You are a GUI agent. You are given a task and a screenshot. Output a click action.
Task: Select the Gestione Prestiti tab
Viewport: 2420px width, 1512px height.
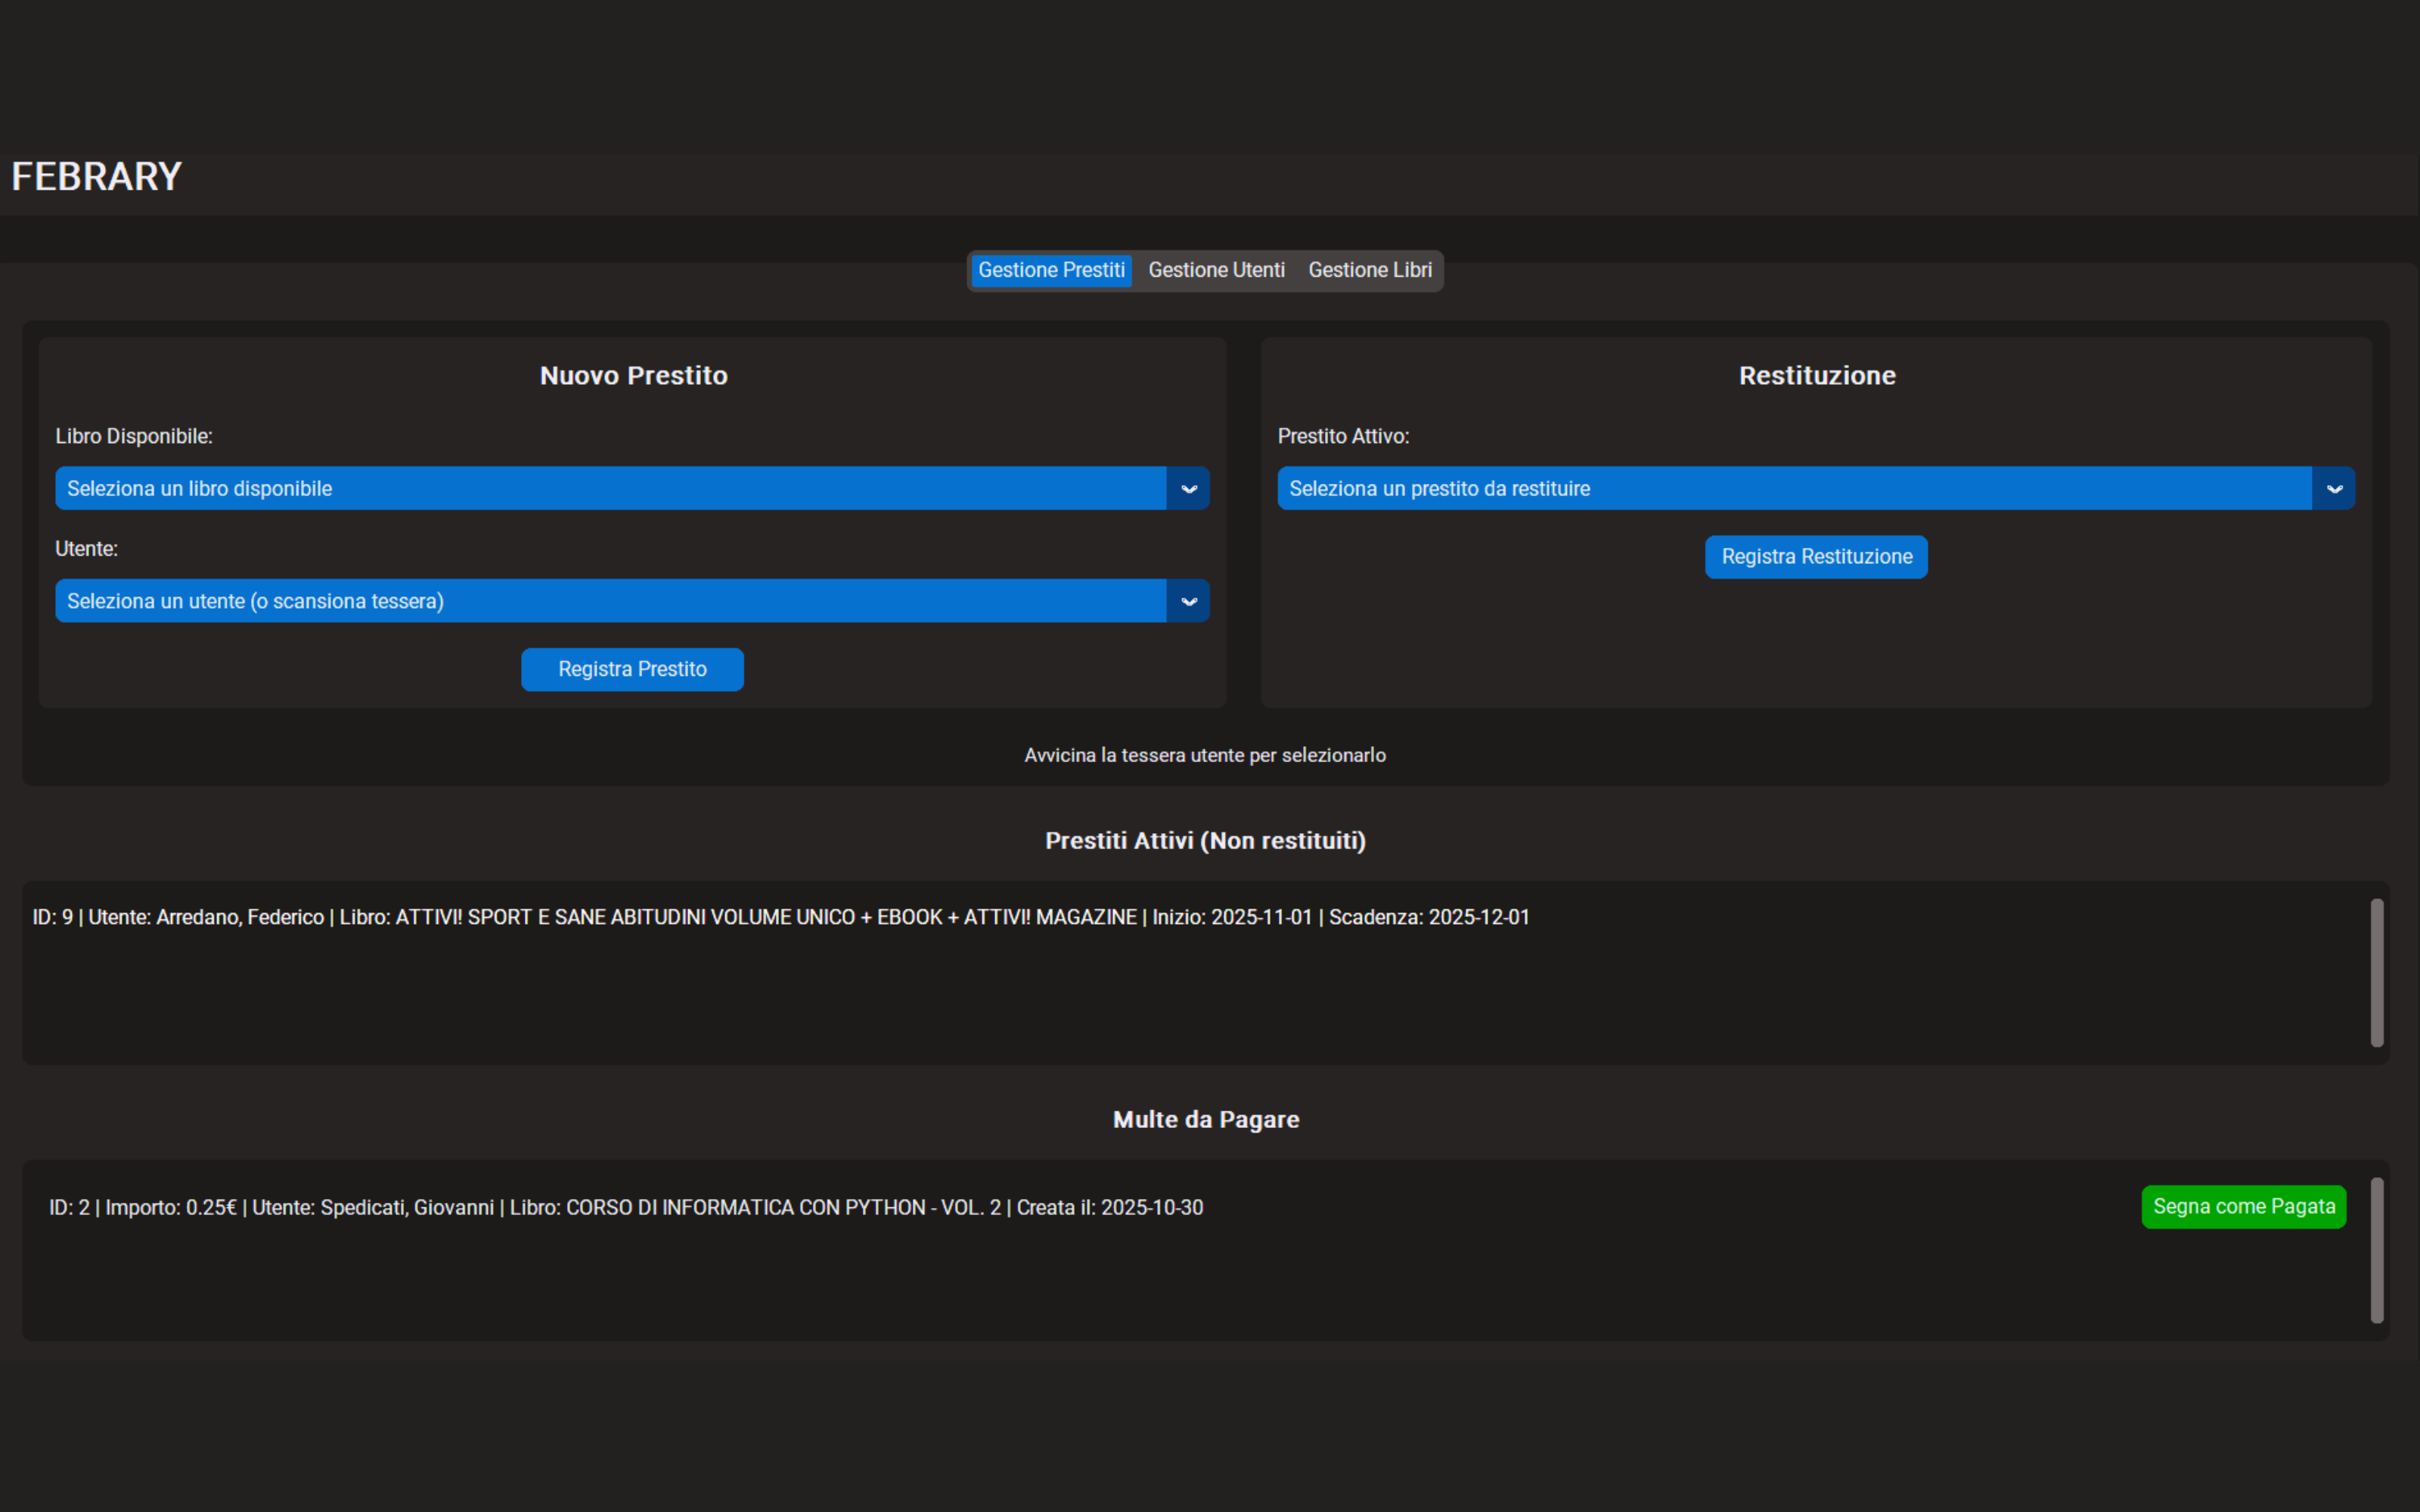[x=1051, y=270]
